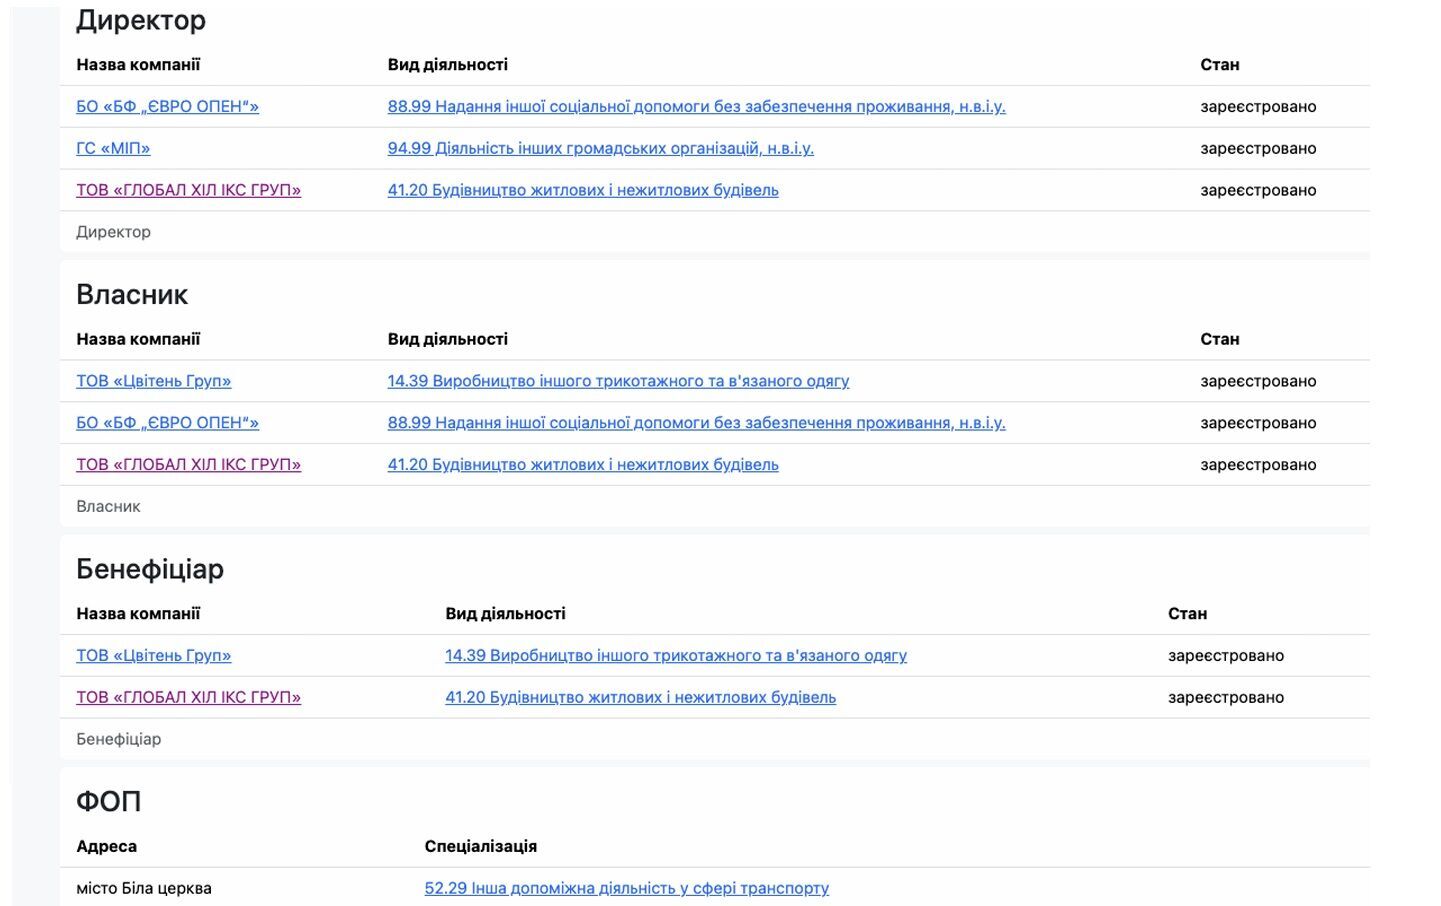Click the Власник section heading
This screenshot has width=1441, height=906.
coord(132,295)
